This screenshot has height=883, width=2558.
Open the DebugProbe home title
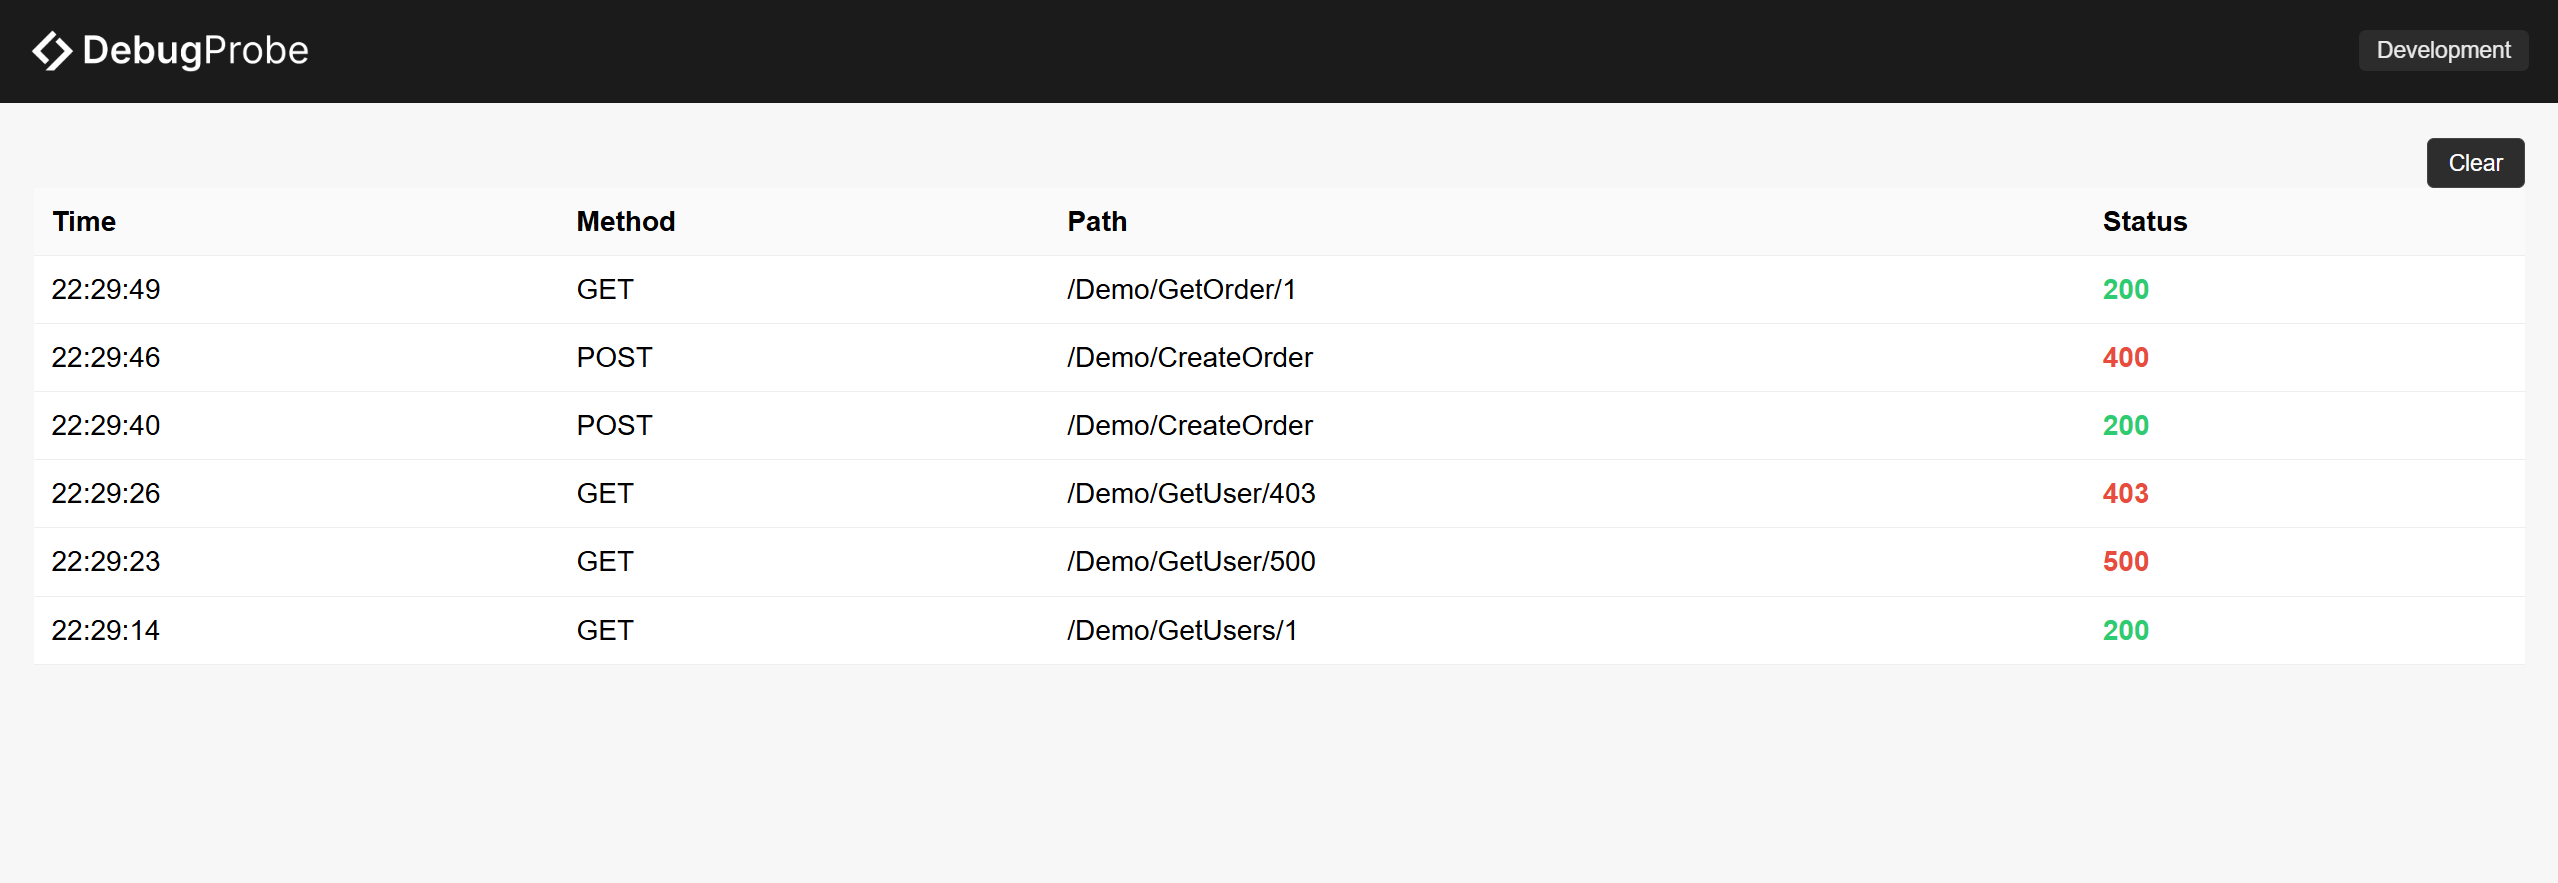point(195,51)
